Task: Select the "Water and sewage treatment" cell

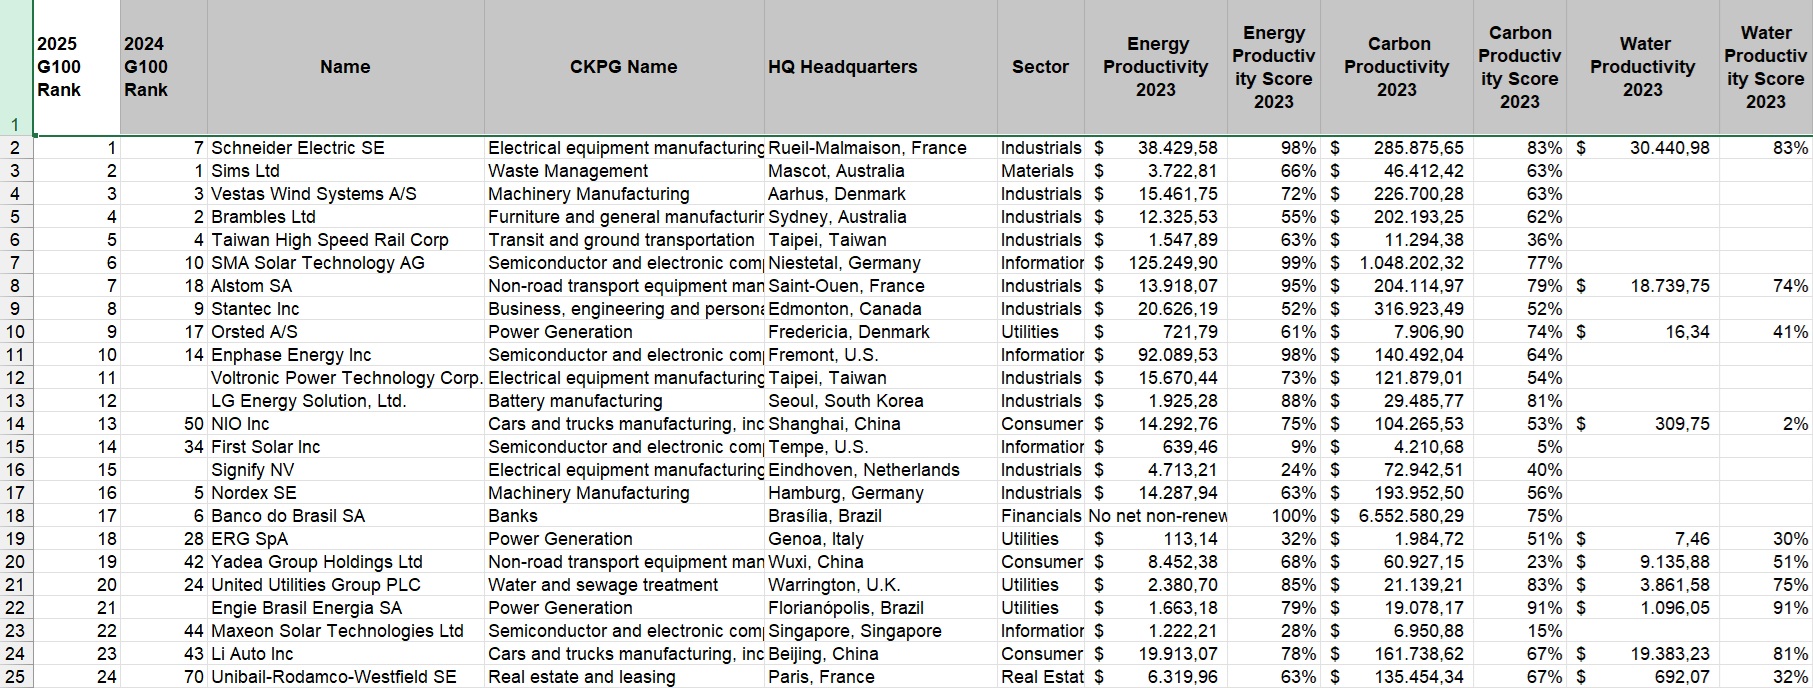Action: 624,585
